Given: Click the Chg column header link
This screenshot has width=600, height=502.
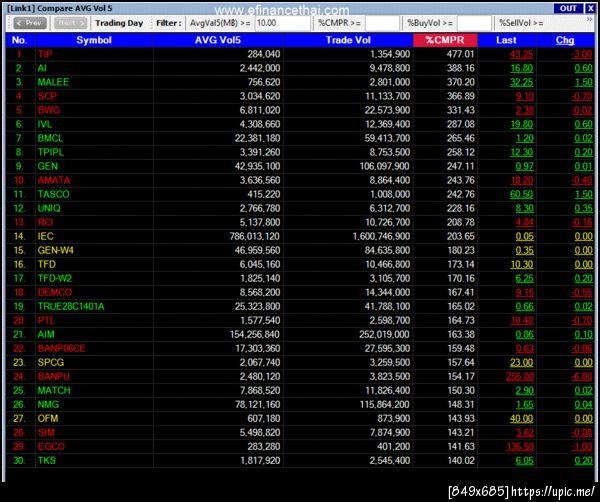Looking at the screenshot, I should point(565,40).
